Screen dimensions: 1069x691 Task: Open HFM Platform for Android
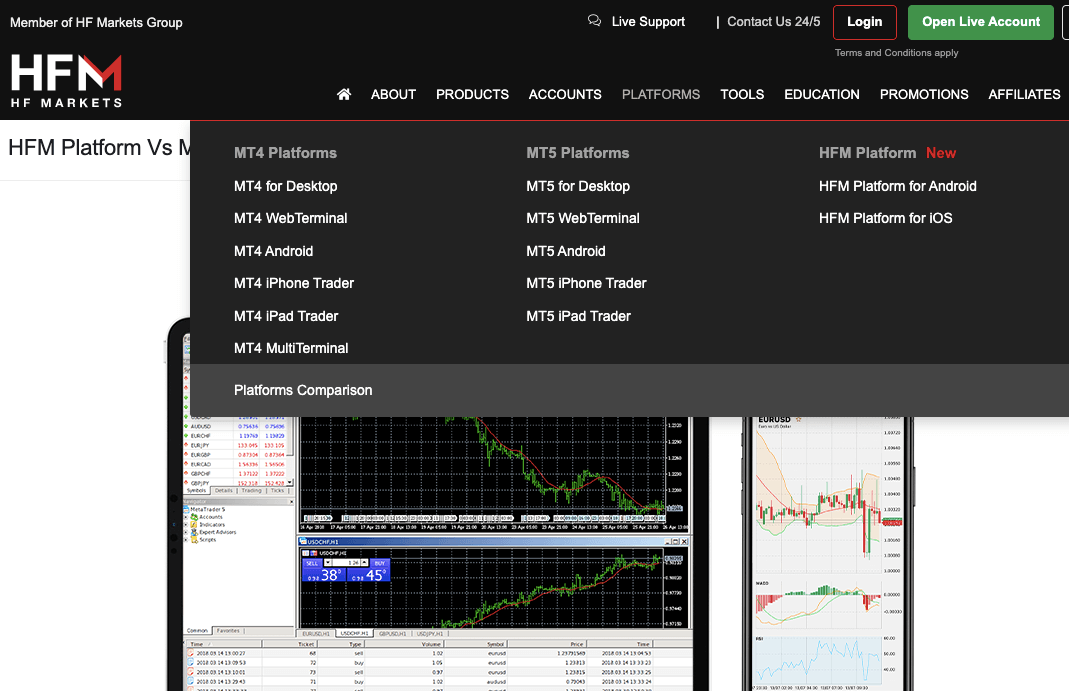(898, 186)
